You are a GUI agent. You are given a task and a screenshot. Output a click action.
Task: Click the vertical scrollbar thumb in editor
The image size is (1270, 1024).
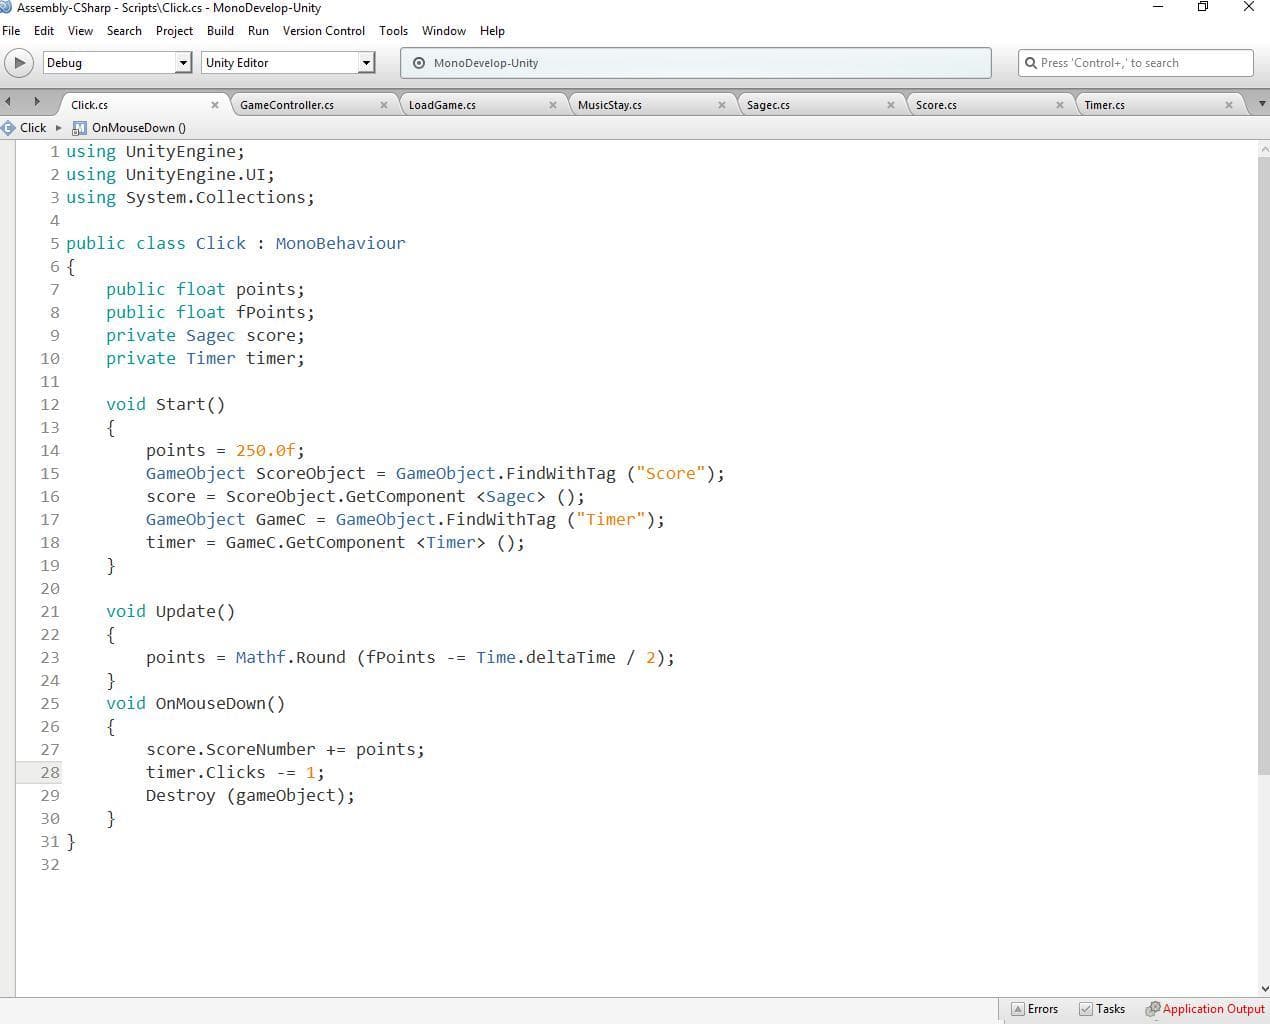tap(1263, 465)
